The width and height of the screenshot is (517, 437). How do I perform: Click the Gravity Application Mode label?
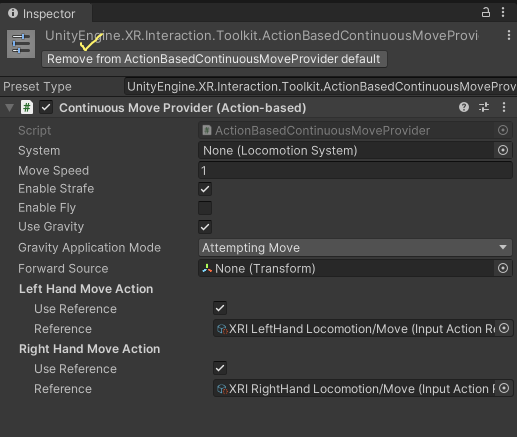click(x=89, y=248)
